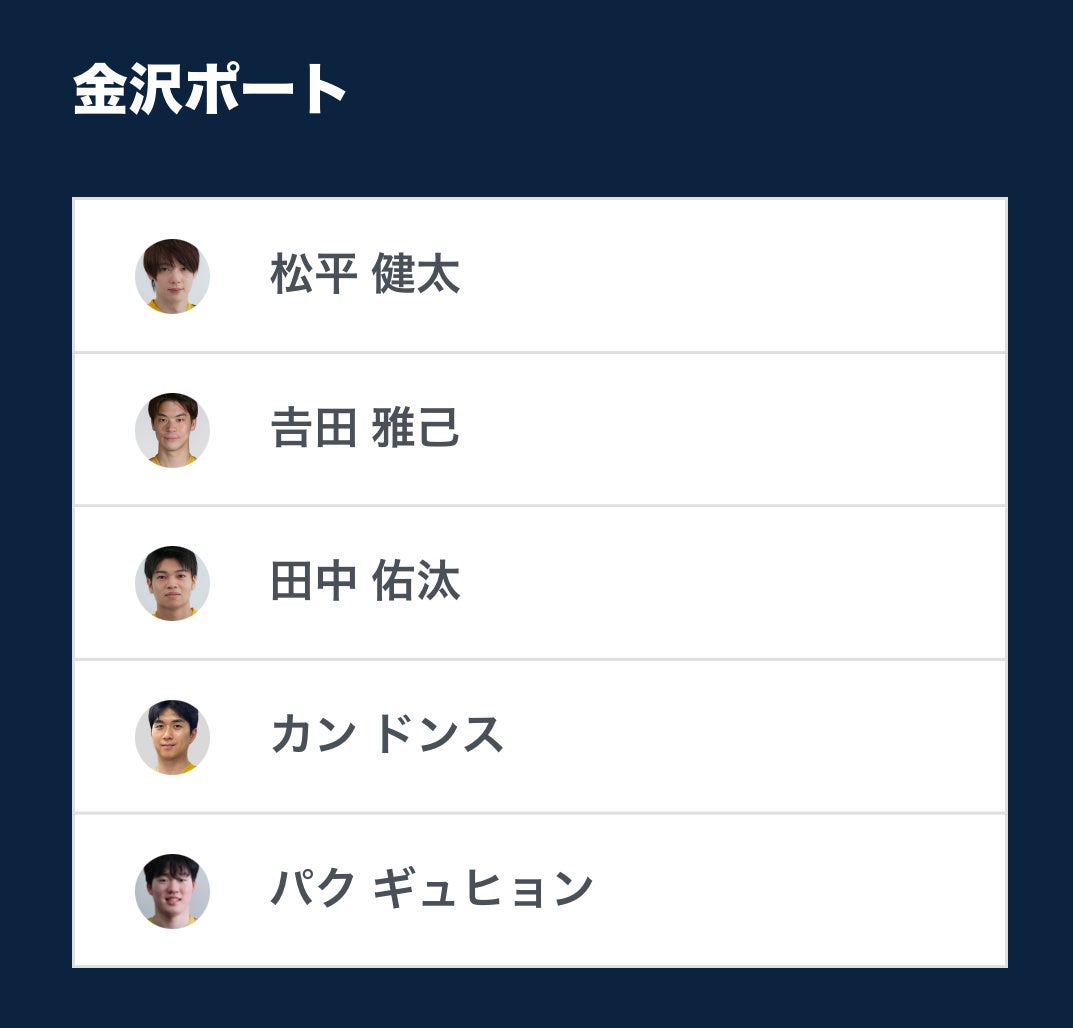Select the 松平 健太 name link
Viewport: 1073px width, 1028px height.
(x=365, y=274)
